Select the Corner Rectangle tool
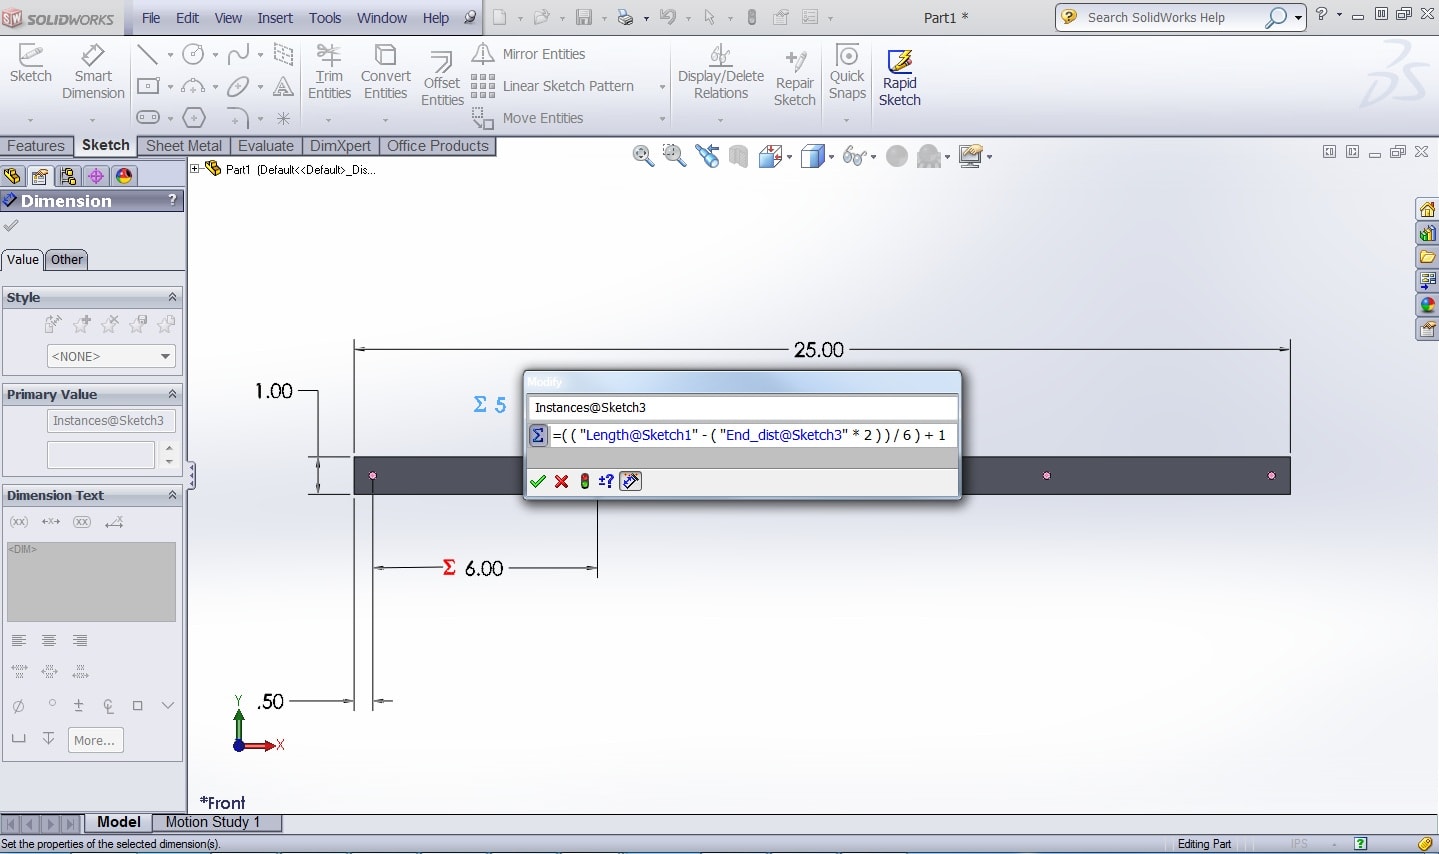Screen dimensions: 1439x854 coord(148,87)
